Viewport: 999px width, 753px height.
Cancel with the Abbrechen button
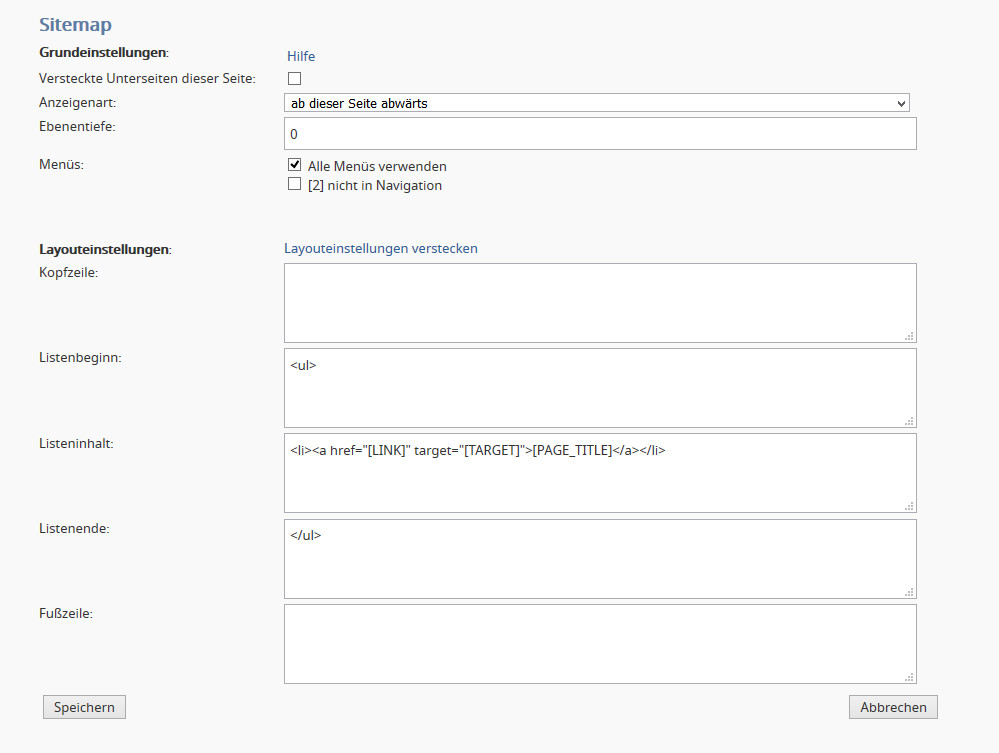point(893,707)
